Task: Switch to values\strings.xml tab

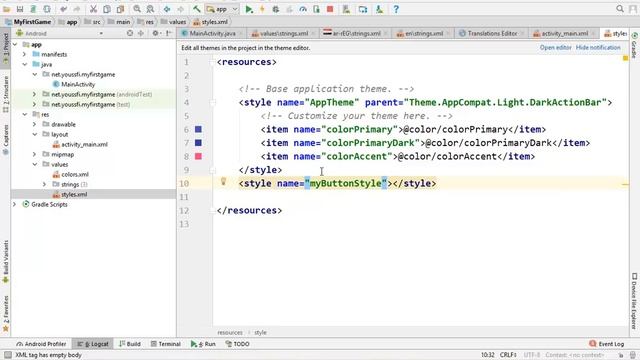Action: (x=284, y=33)
